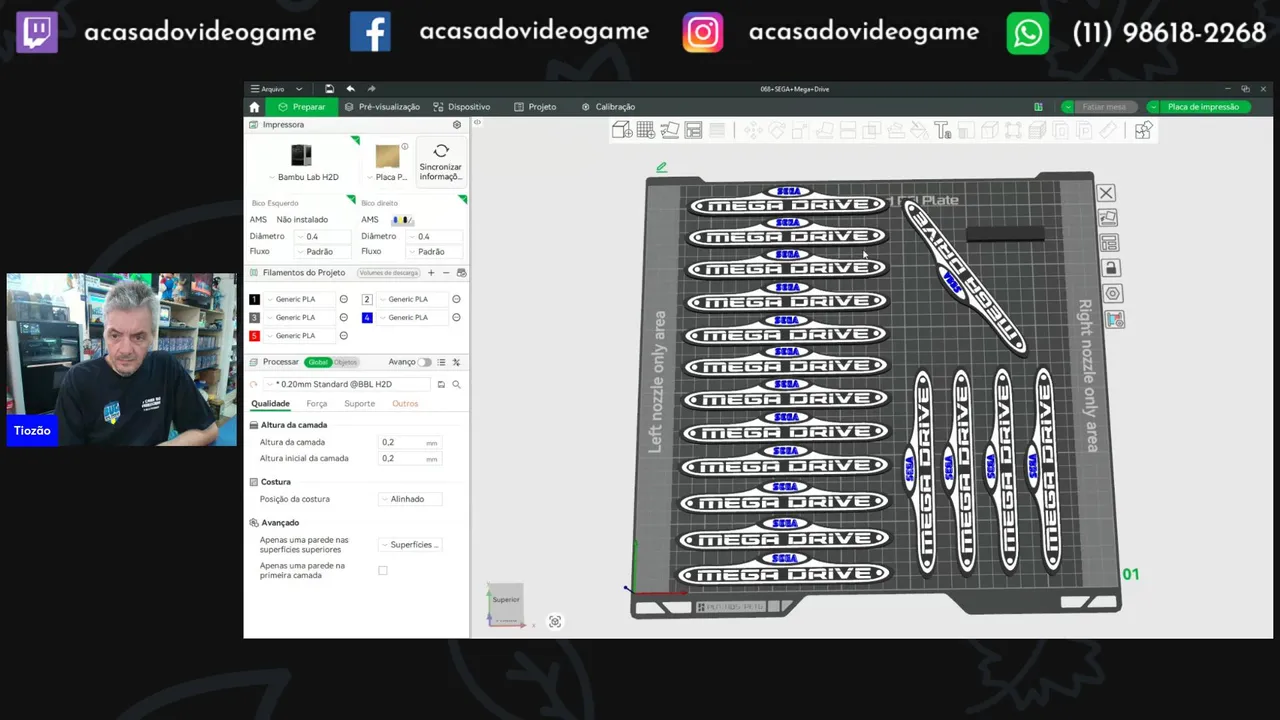Click edit icon for filament 5 Generic PLA

(x=343, y=336)
